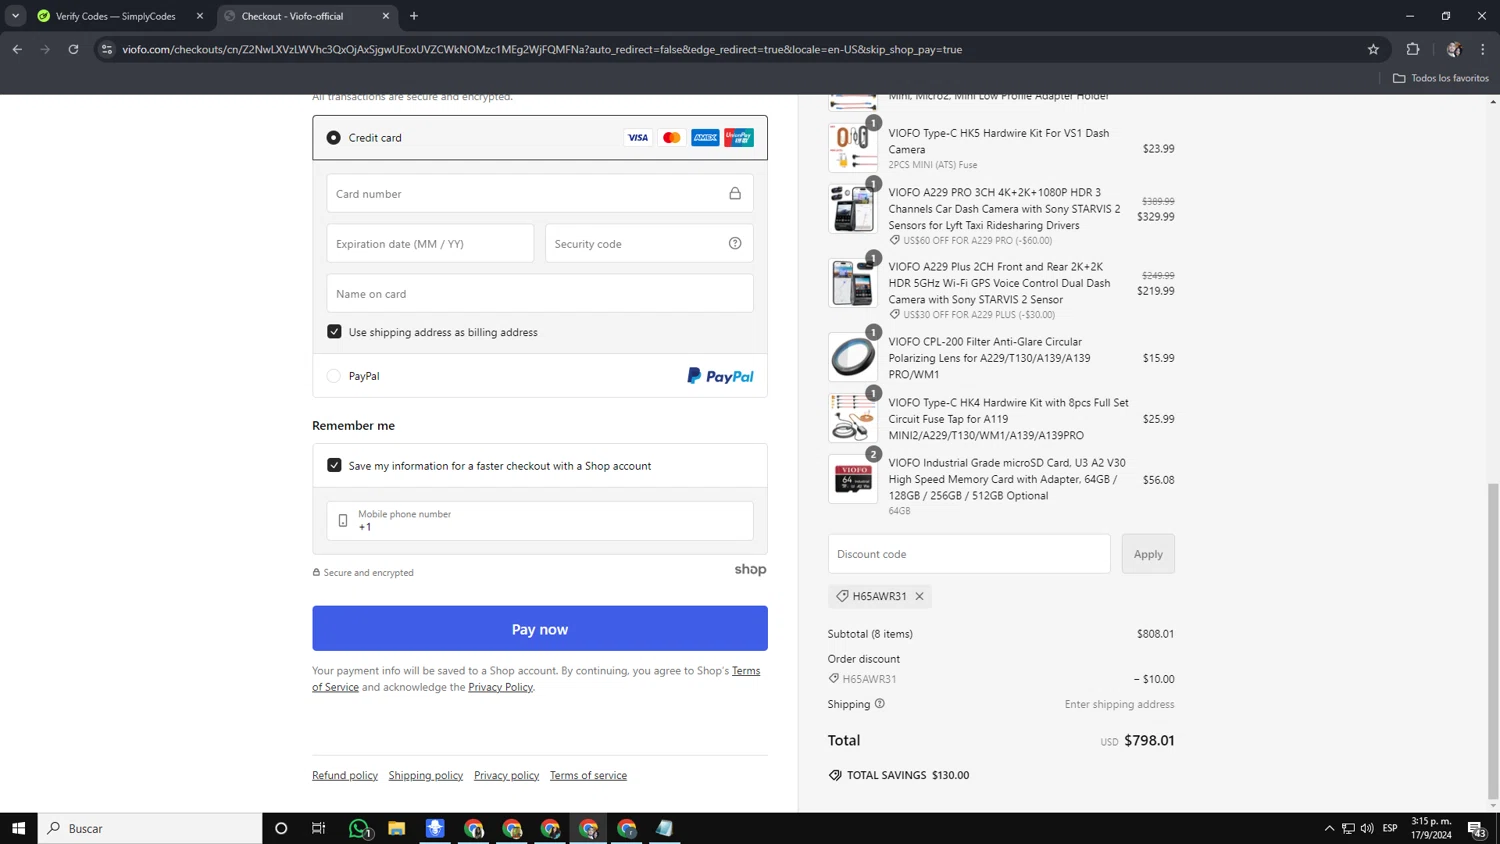Open the browser Extensions menu
The height and width of the screenshot is (844, 1500).
[x=1413, y=49]
